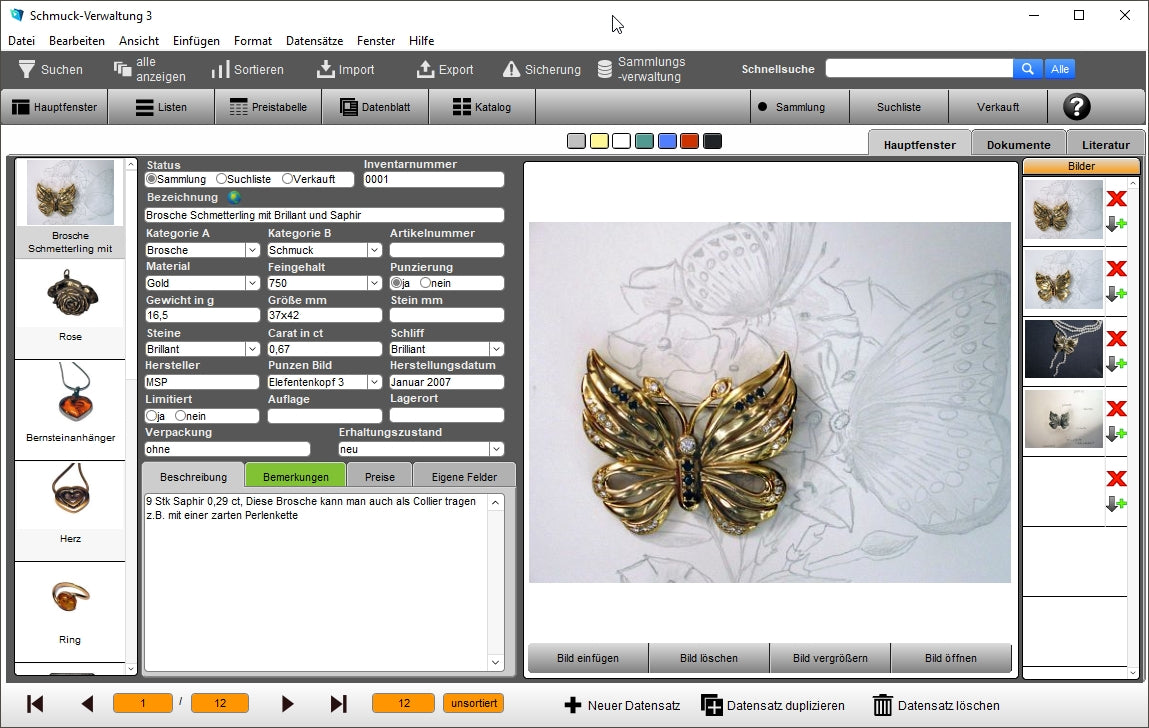The height and width of the screenshot is (728, 1149).
Task: Delete first image with red X
Action: click(x=1116, y=199)
